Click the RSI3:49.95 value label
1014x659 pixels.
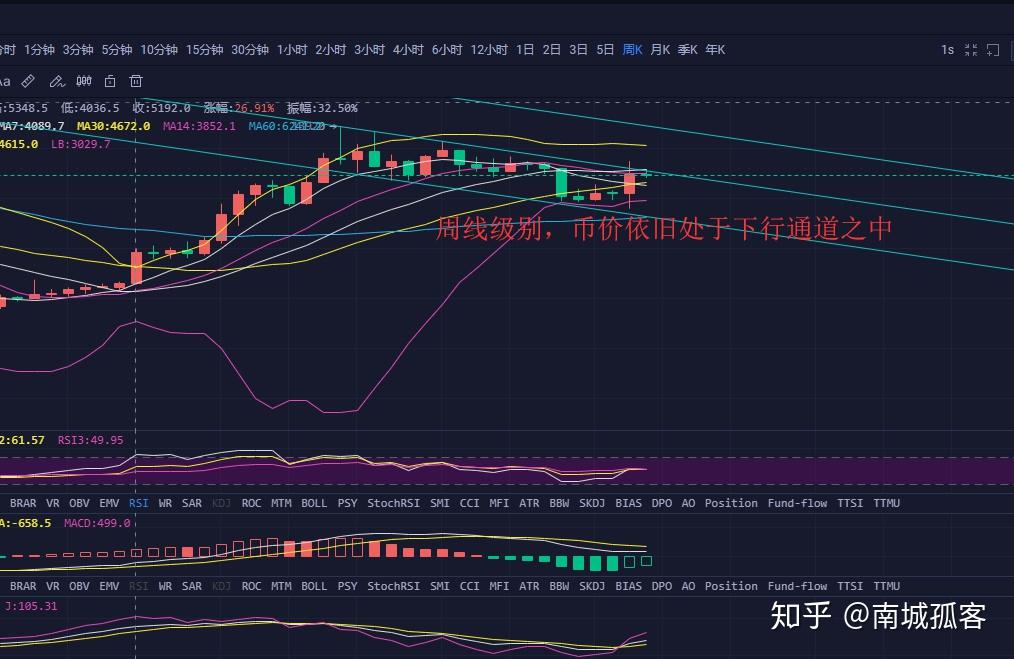pos(91,440)
